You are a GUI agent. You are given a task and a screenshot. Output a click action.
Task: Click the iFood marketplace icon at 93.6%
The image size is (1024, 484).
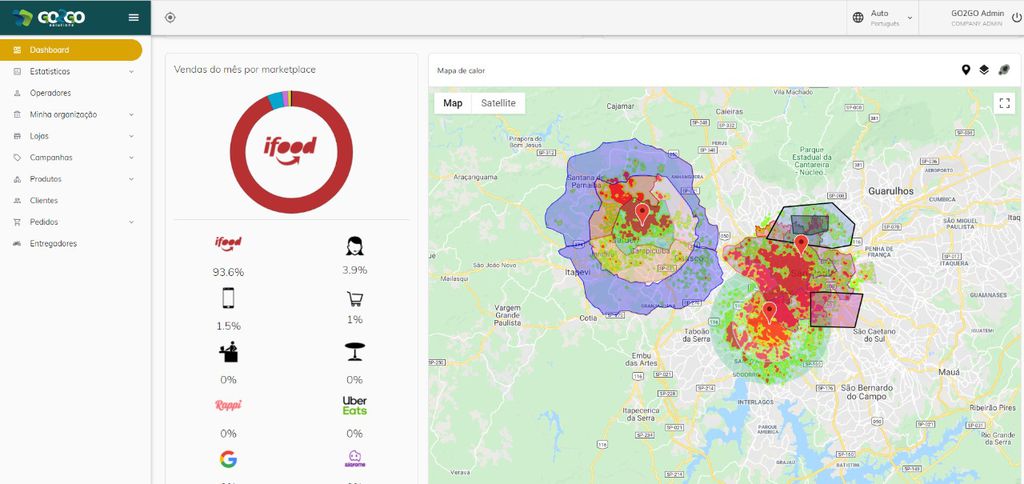[228, 244]
